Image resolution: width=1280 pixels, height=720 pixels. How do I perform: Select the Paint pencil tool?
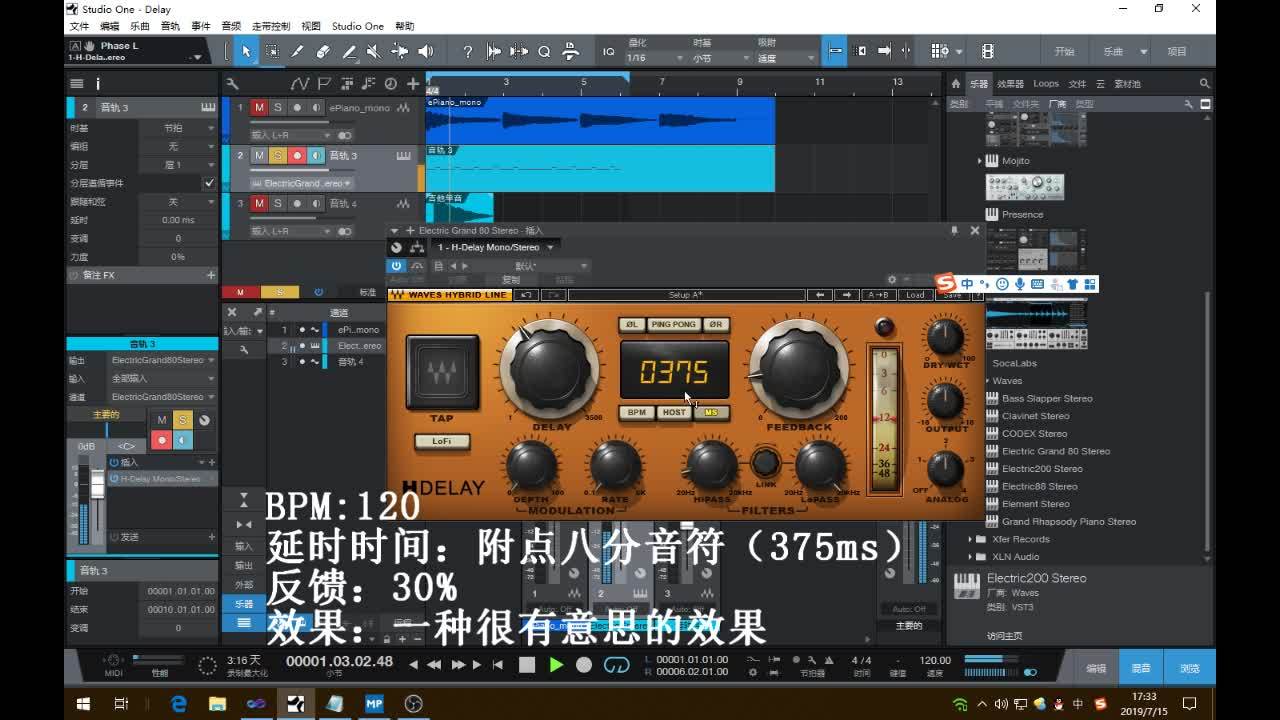(x=297, y=51)
